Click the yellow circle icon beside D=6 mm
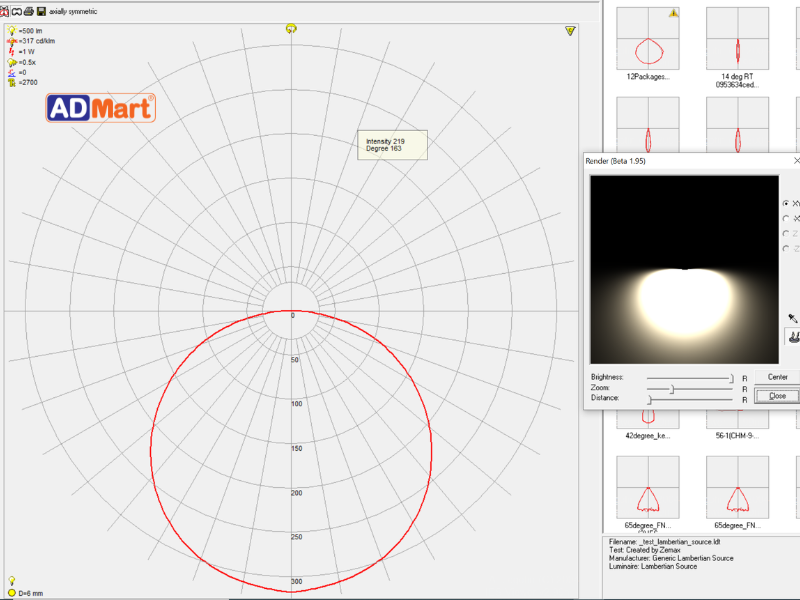 (x=12, y=593)
